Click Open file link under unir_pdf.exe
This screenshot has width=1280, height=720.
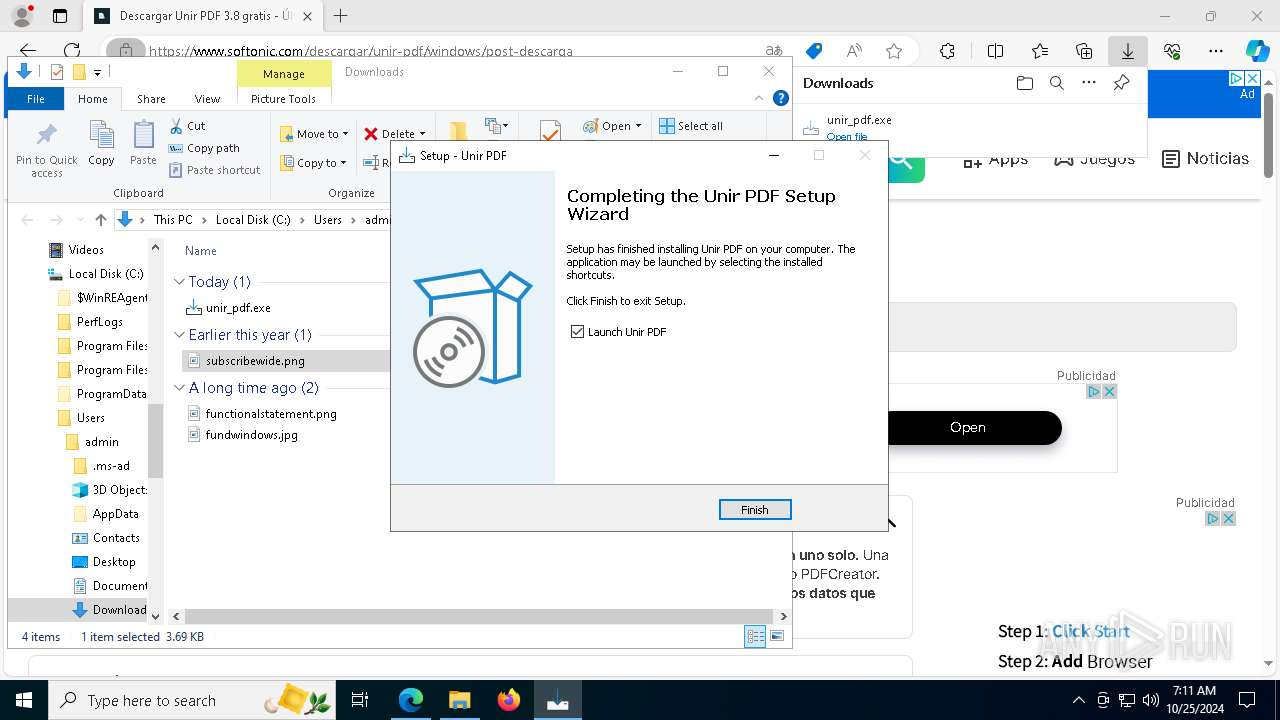[847, 137]
